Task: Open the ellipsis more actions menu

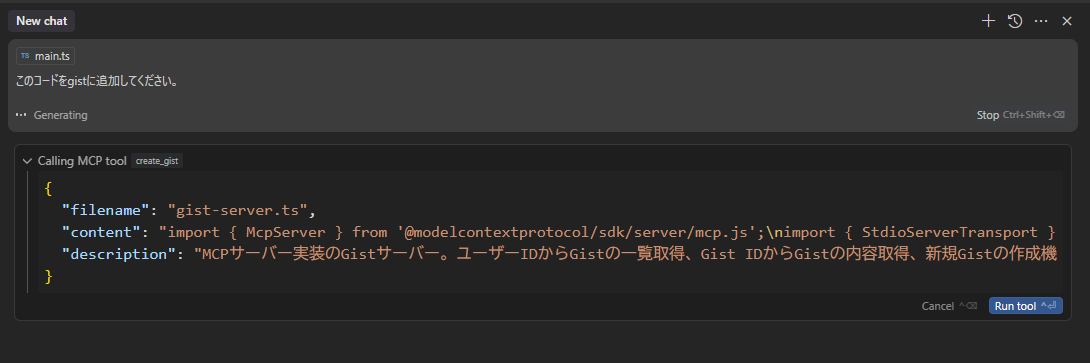Action: 1041,21
